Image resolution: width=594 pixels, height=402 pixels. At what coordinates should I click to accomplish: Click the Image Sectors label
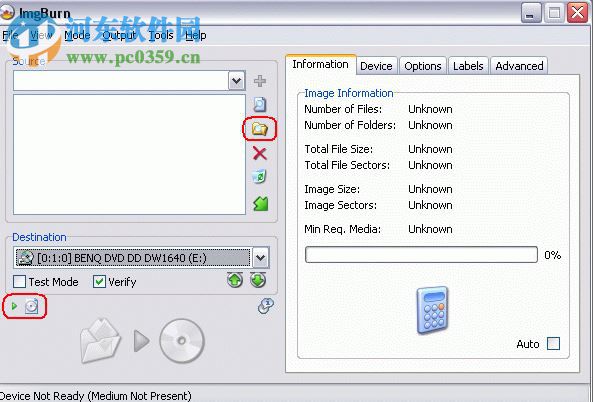pos(341,205)
